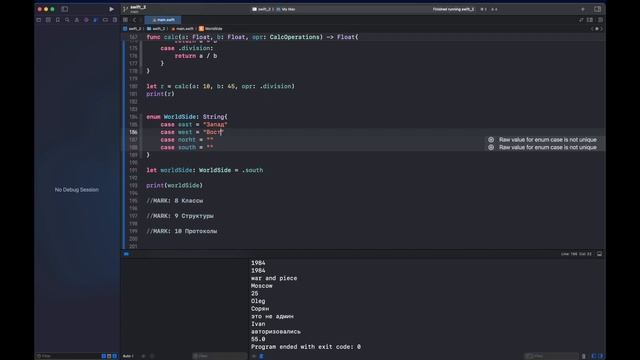Click the //MARK: 10 Протоколы comment
The width and height of the screenshot is (640, 360).
point(182,231)
